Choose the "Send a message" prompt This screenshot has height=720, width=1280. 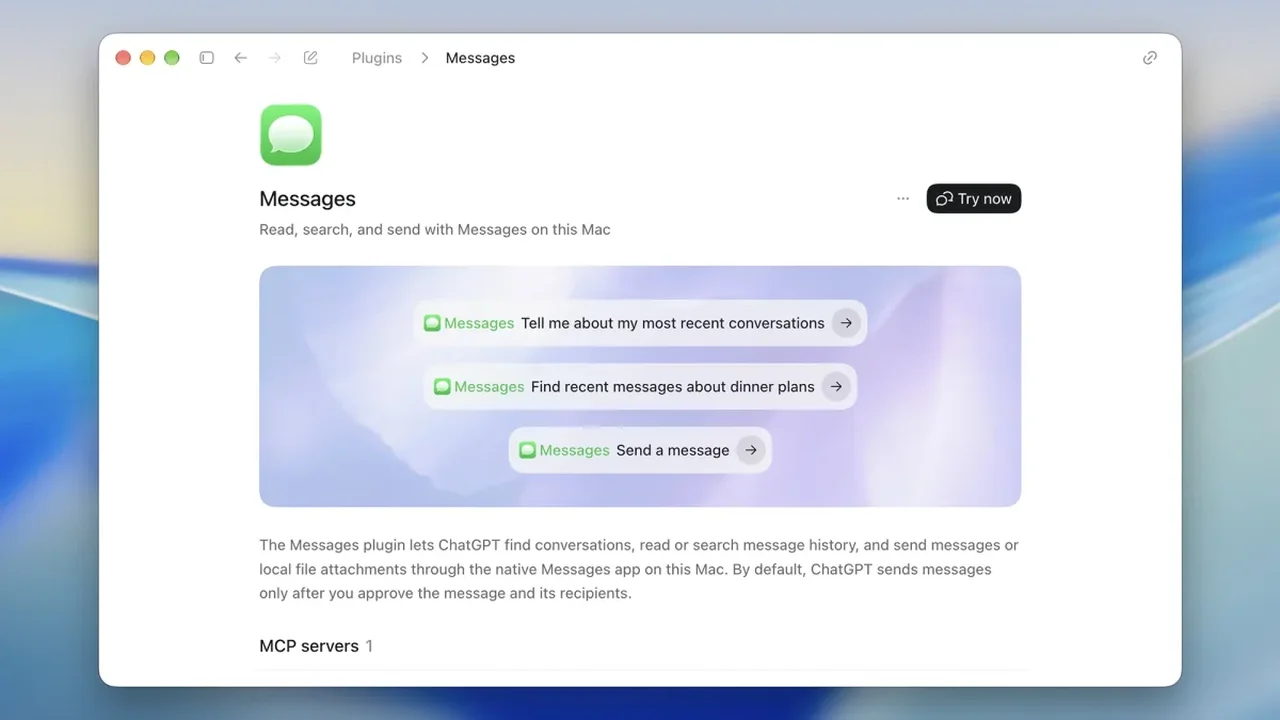(x=640, y=450)
